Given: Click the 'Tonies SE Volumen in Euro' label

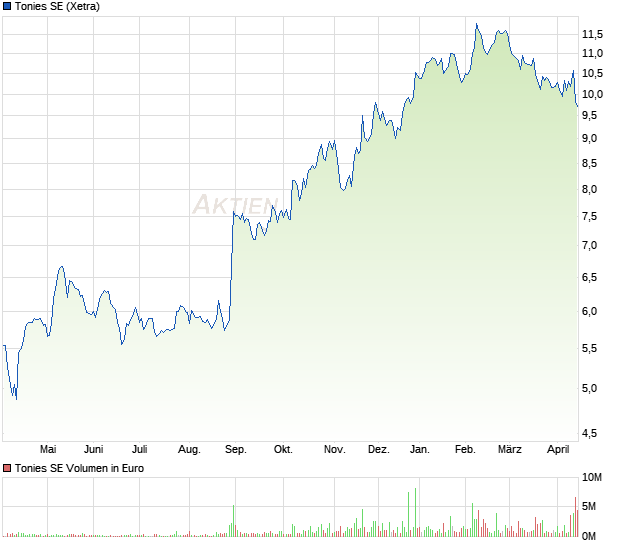Looking at the screenshot, I should (x=79, y=468).
